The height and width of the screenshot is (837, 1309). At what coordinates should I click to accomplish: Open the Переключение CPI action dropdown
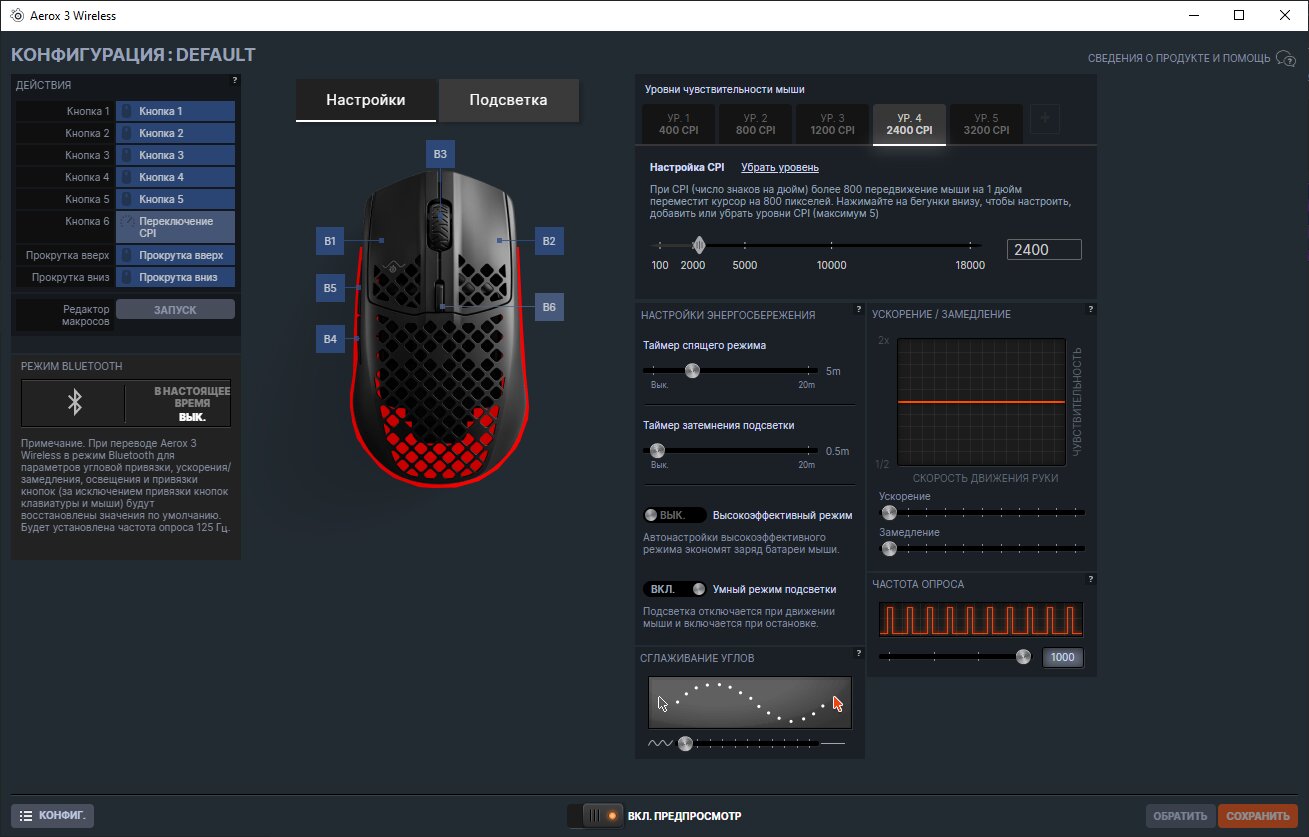point(176,227)
